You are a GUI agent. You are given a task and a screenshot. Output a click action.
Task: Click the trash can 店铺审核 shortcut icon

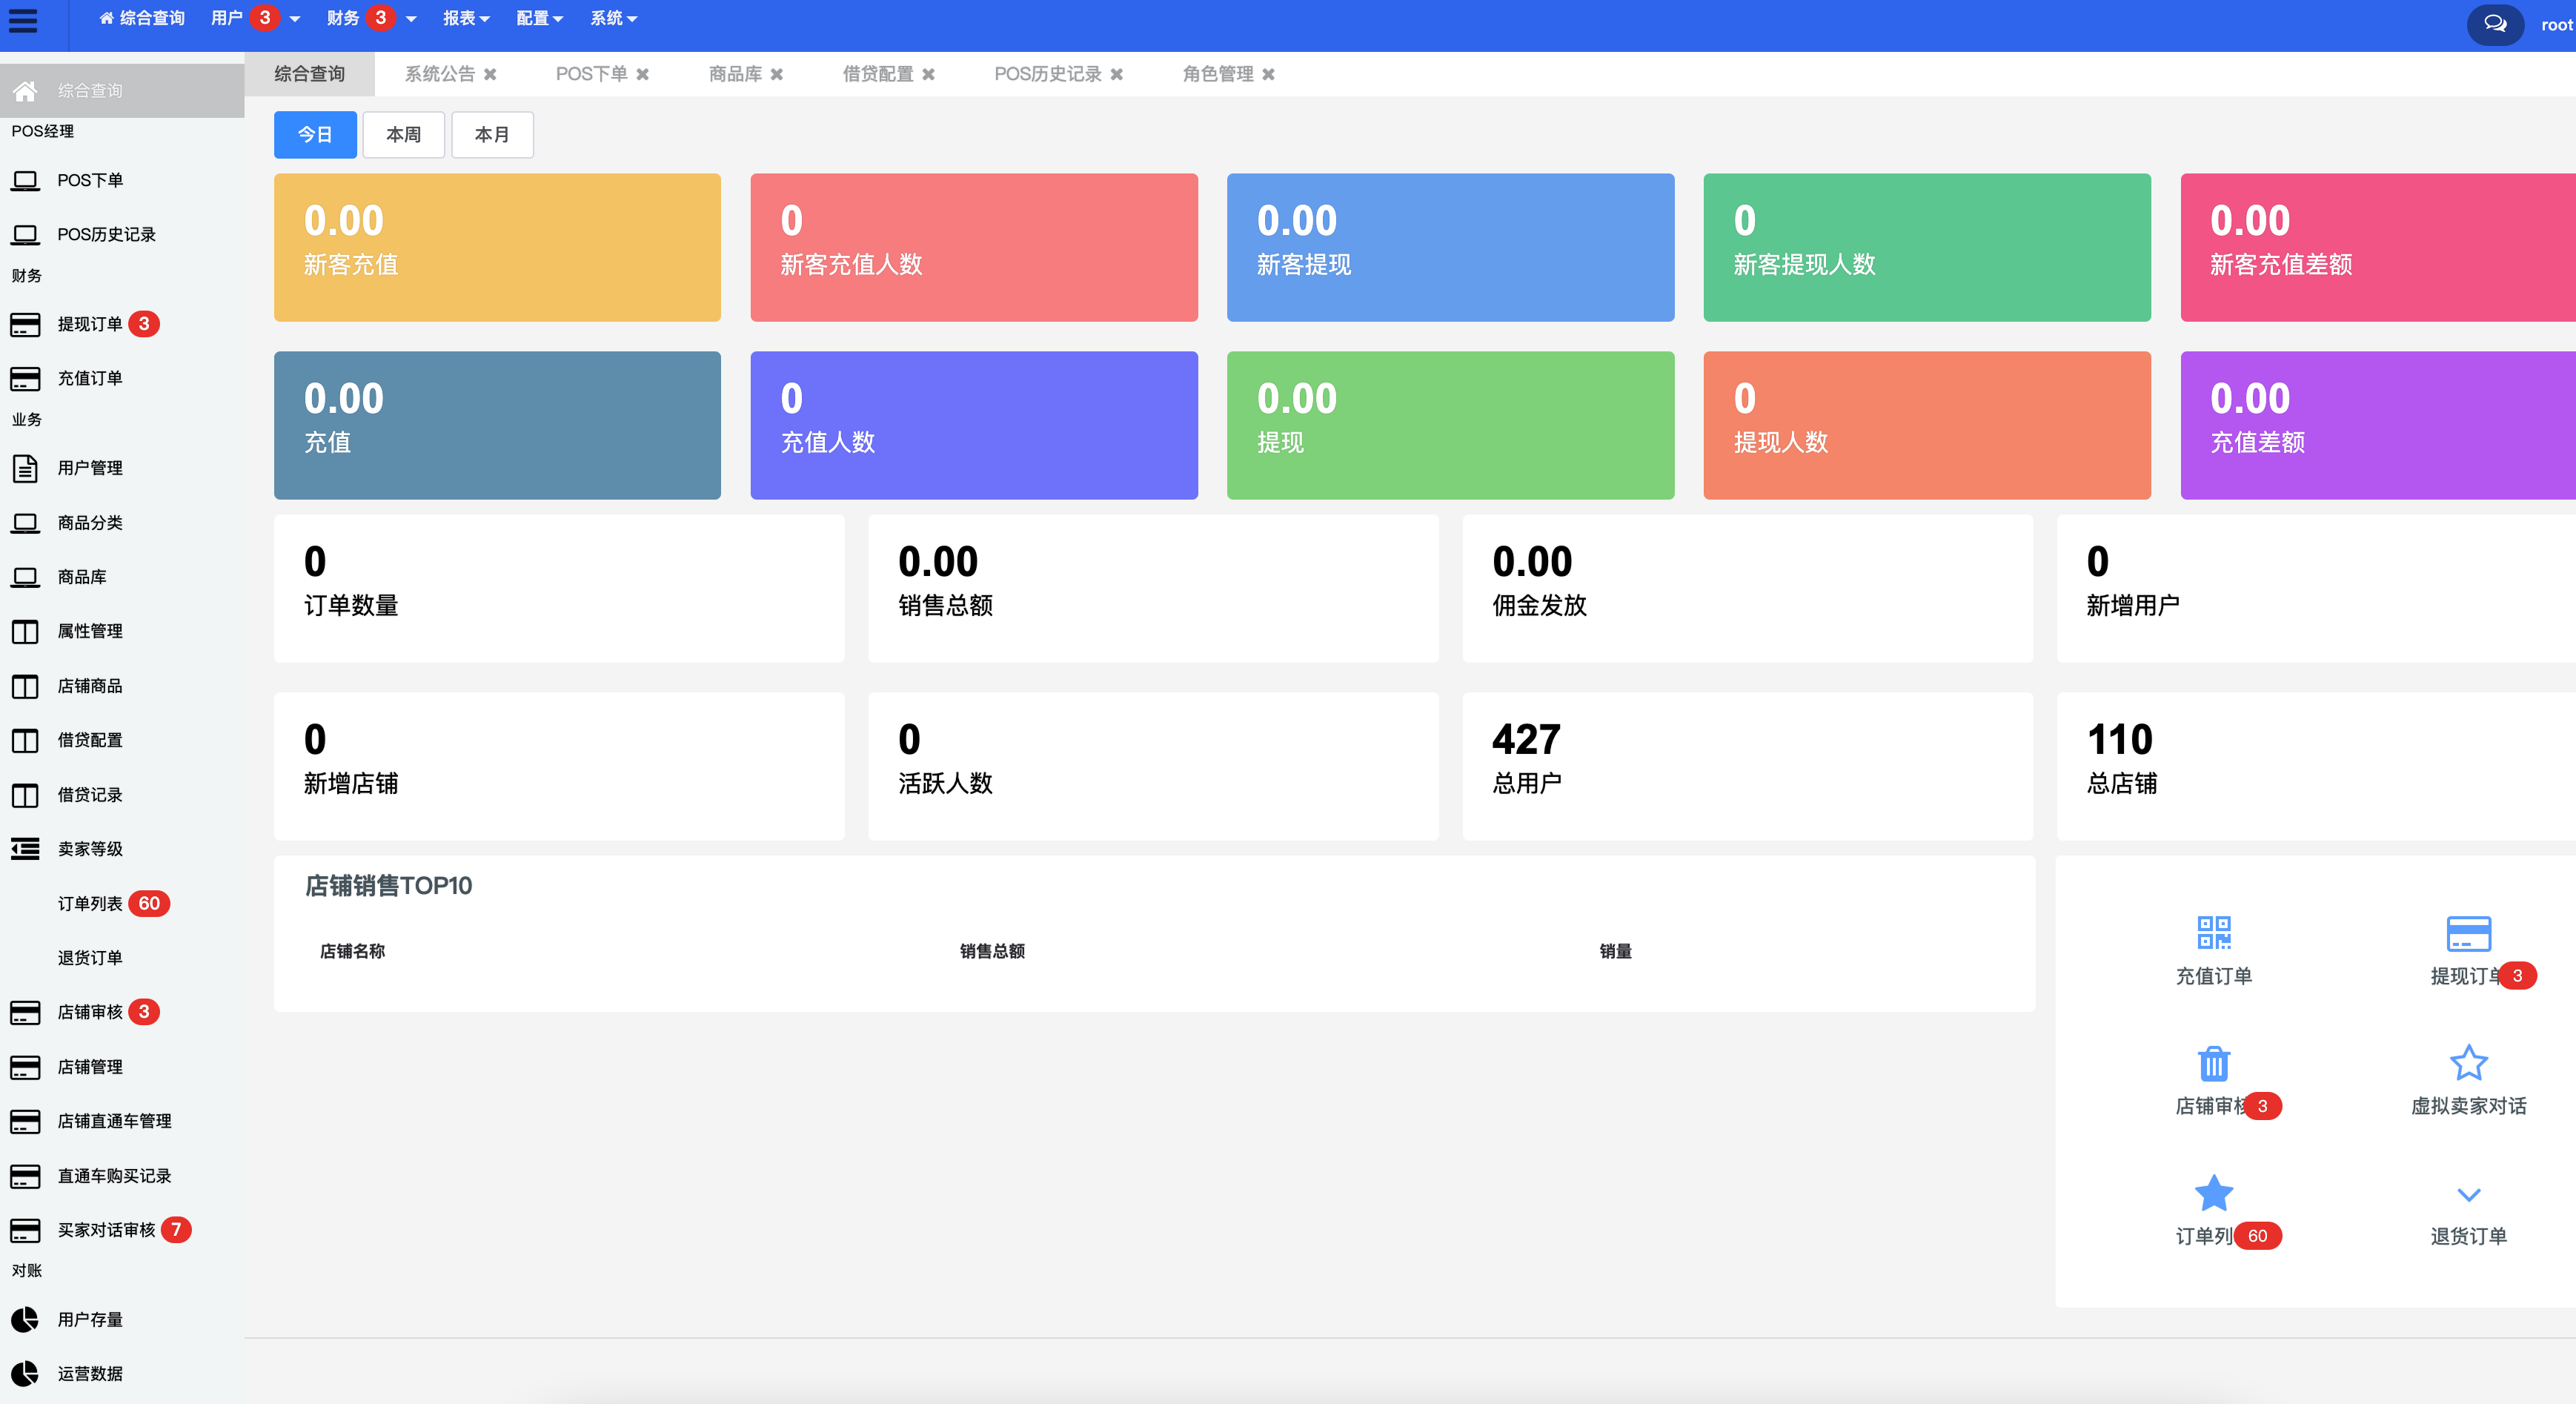tap(2214, 1062)
